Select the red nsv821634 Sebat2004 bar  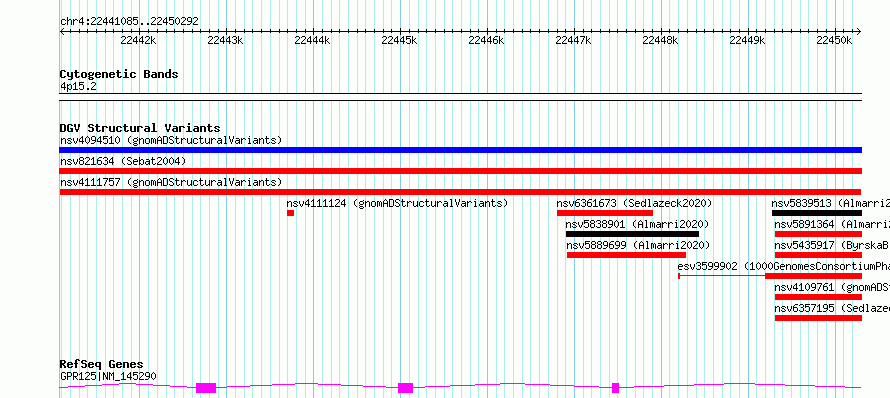(x=460, y=171)
